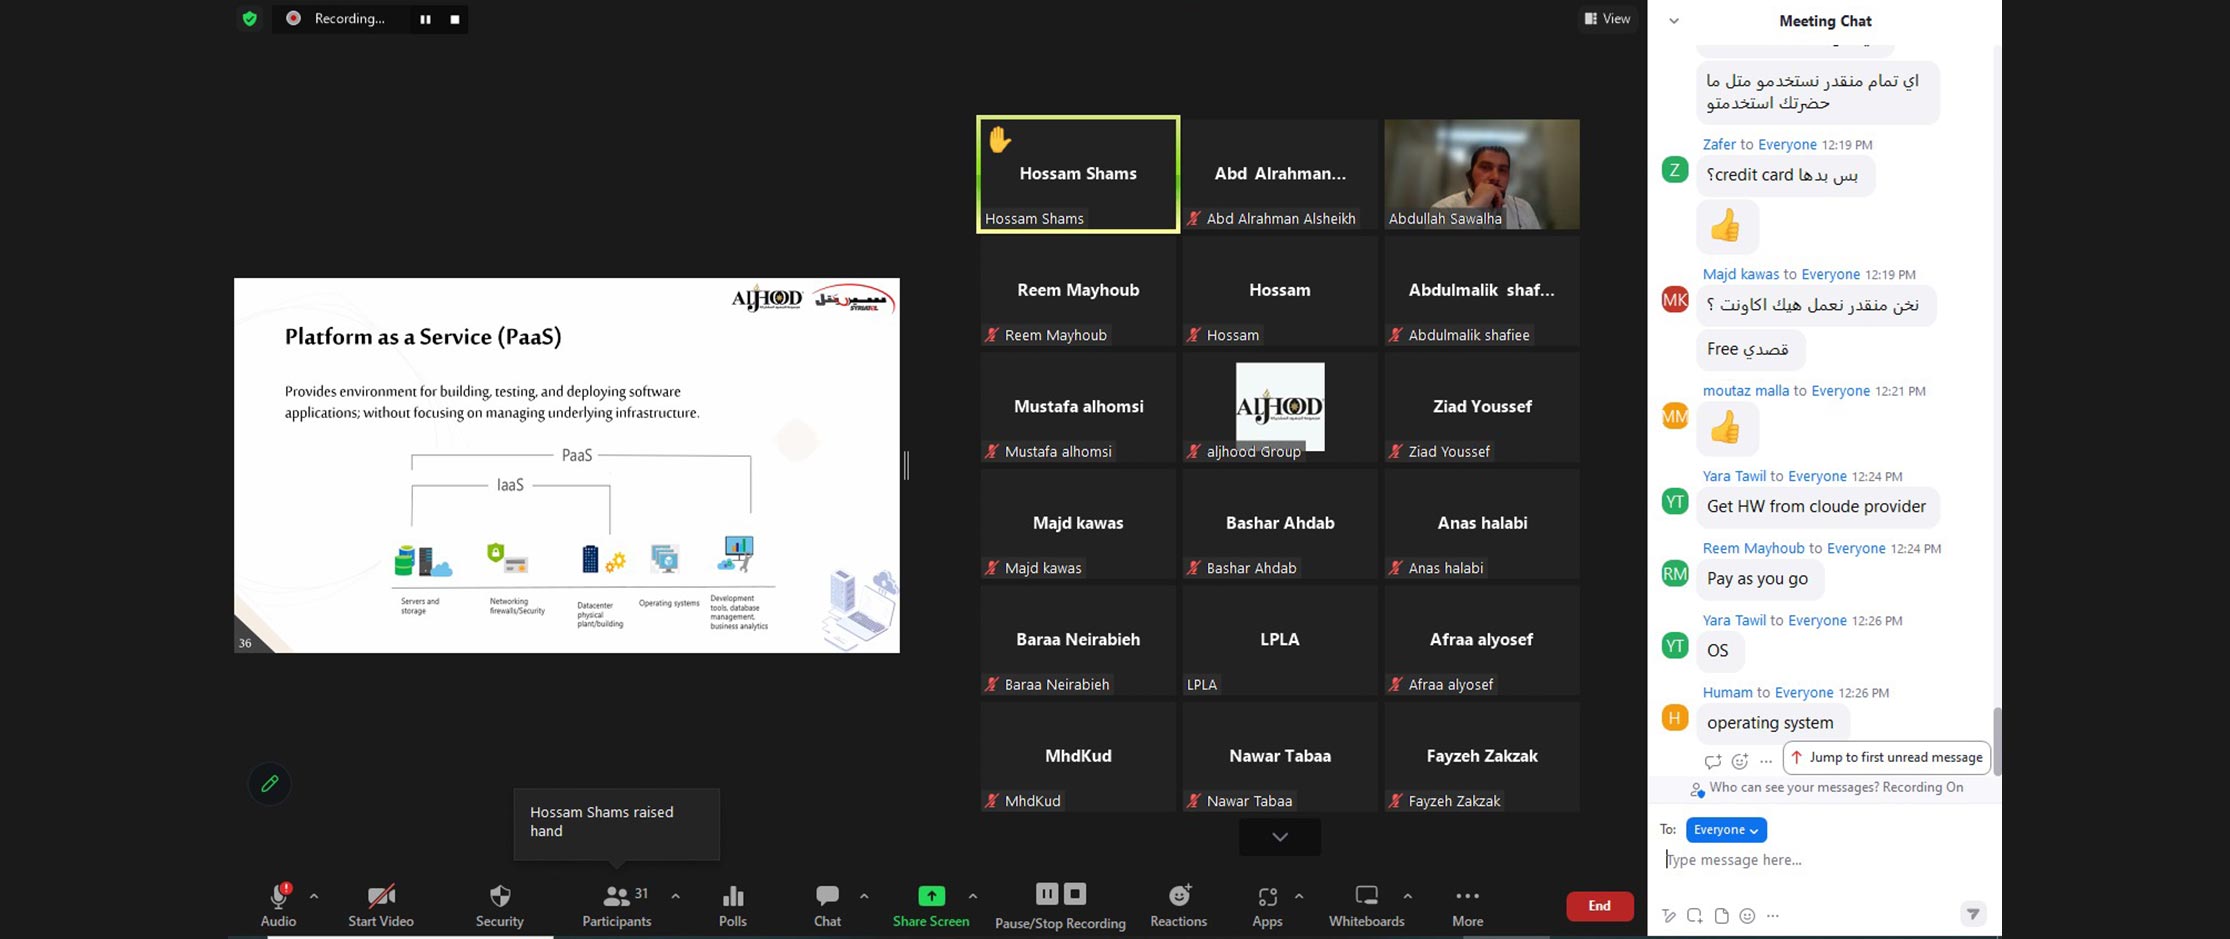Click the red End meeting button

tap(1599, 906)
